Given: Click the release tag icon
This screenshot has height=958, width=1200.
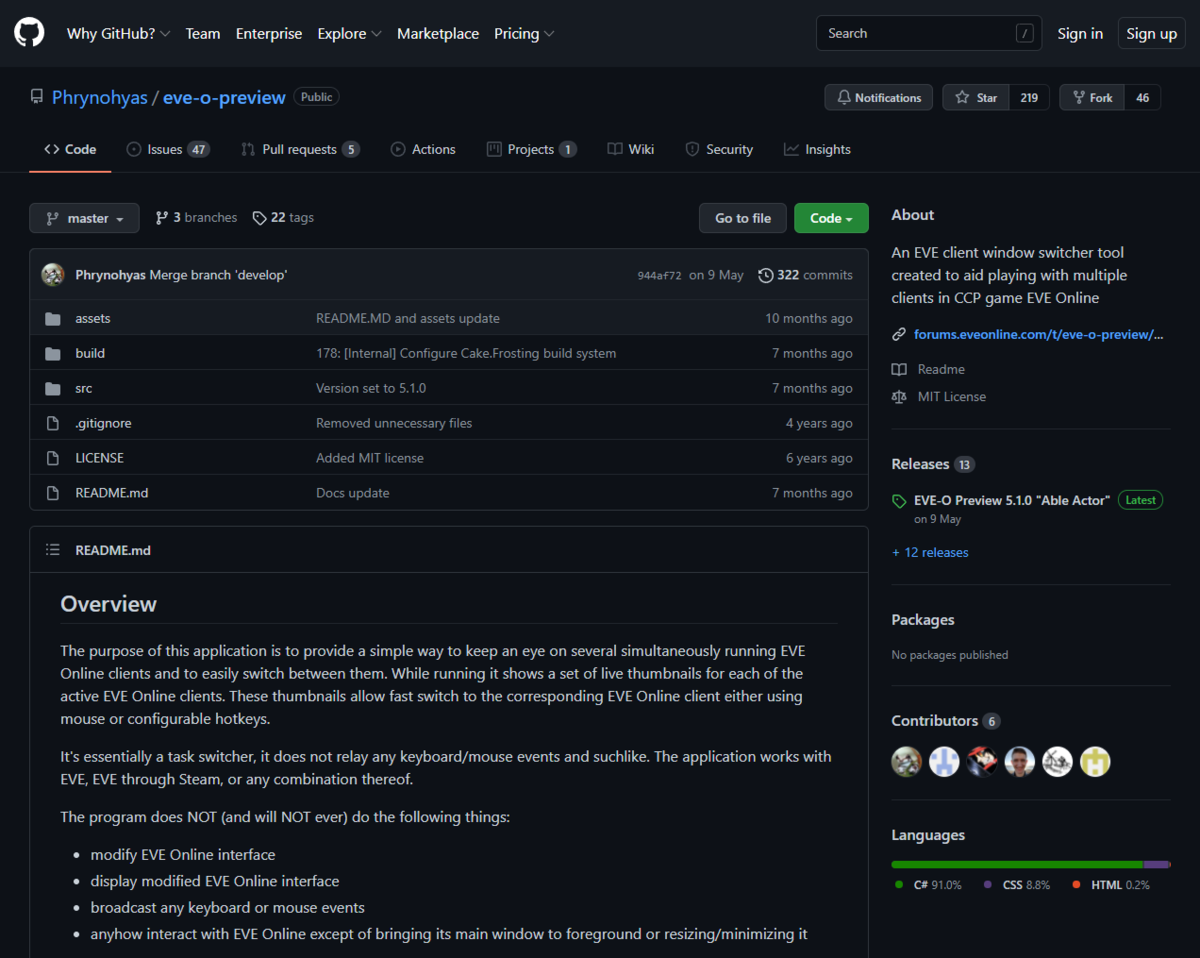Looking at the screenshot, I should click(x=899, y=500).
